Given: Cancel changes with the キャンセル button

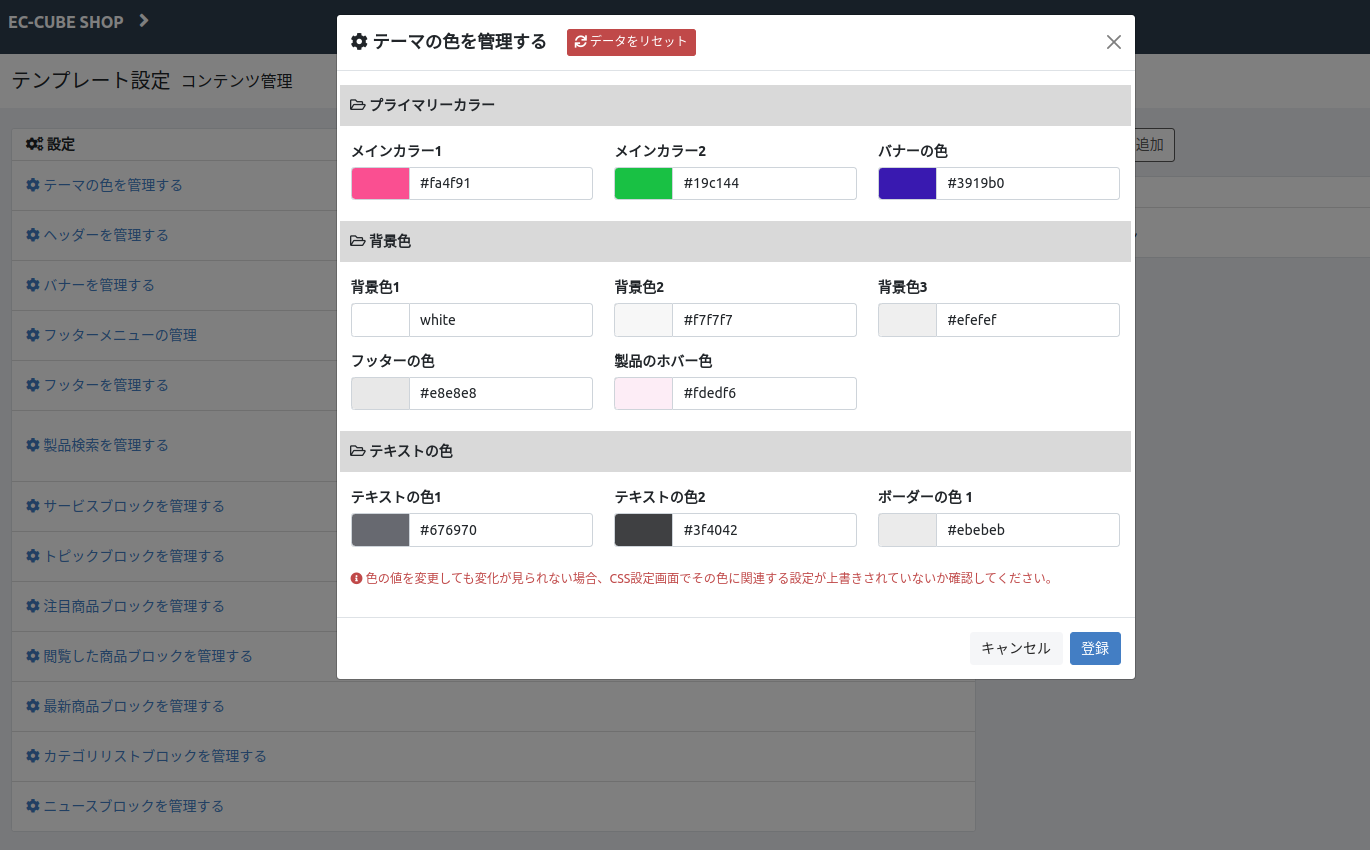Looking at the screenshot, I should 1015,648.
